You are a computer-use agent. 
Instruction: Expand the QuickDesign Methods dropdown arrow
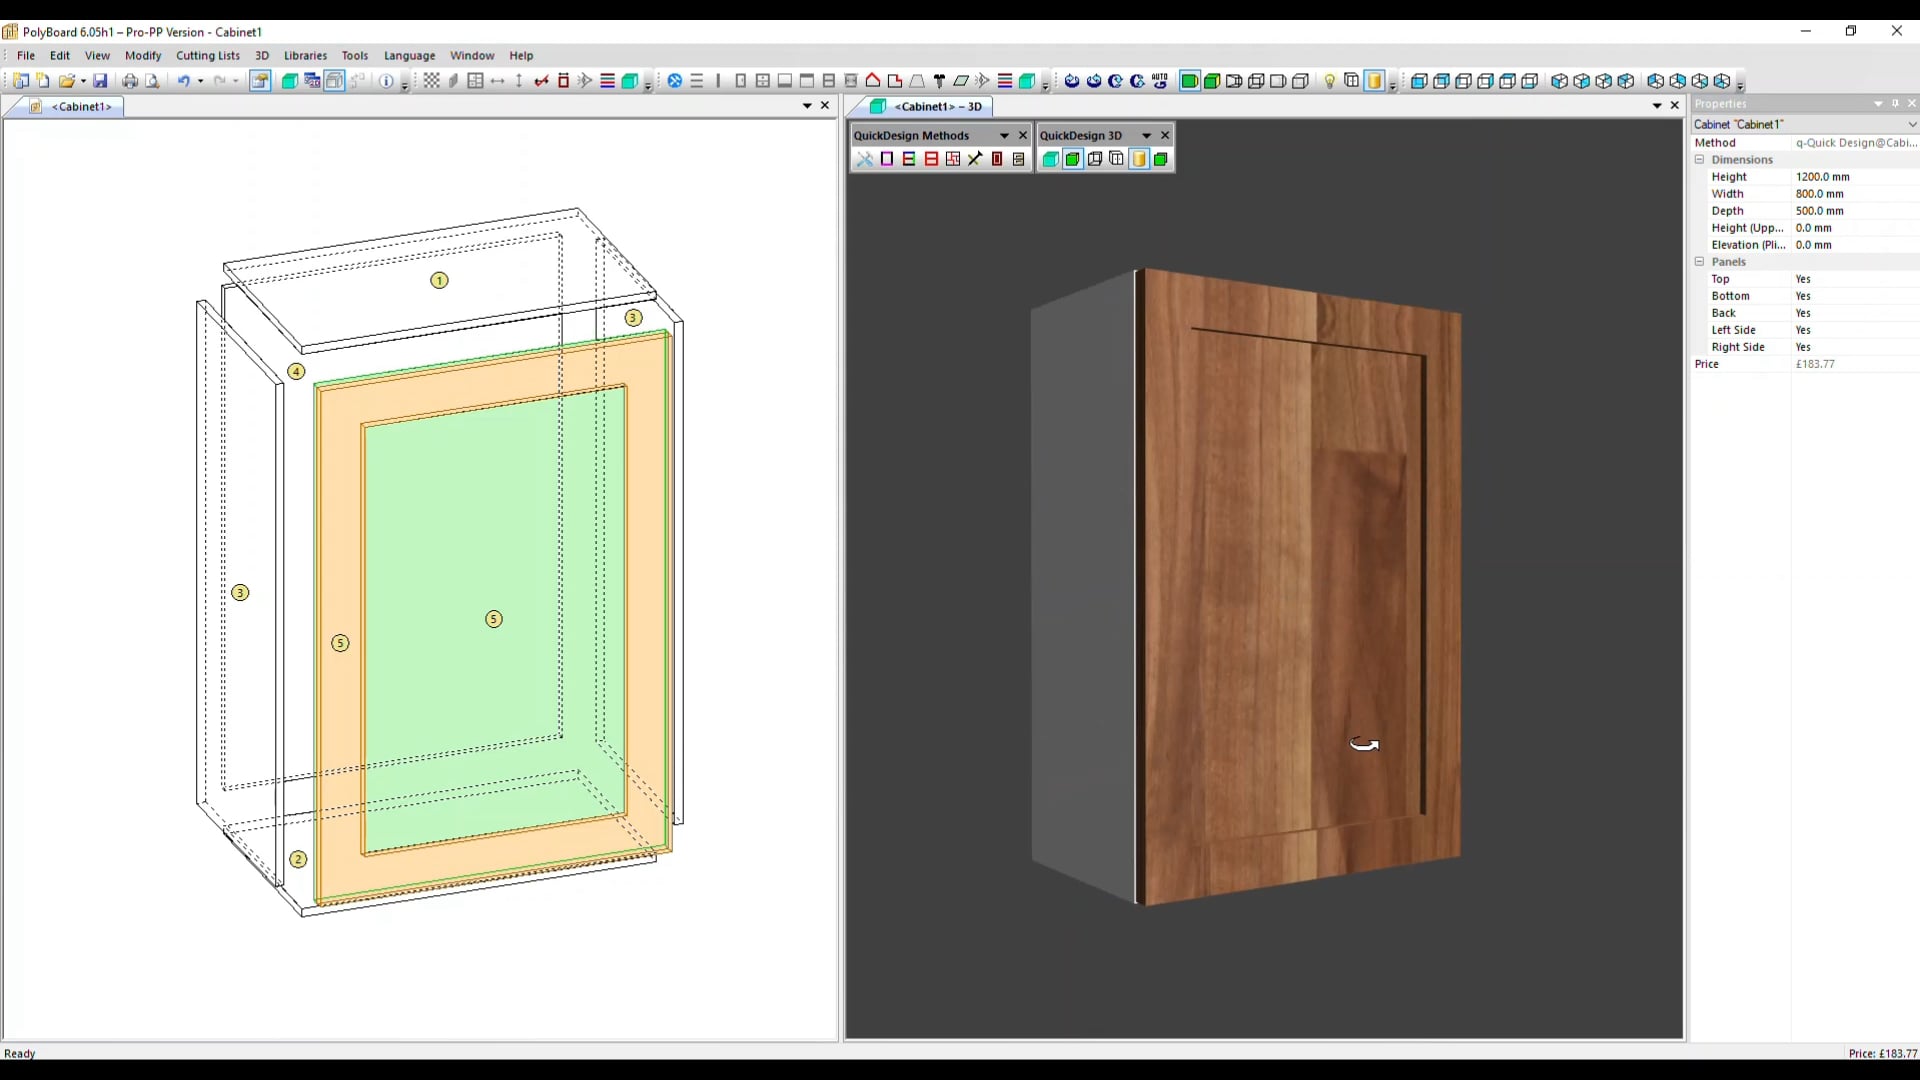[x=1002, y=135]
